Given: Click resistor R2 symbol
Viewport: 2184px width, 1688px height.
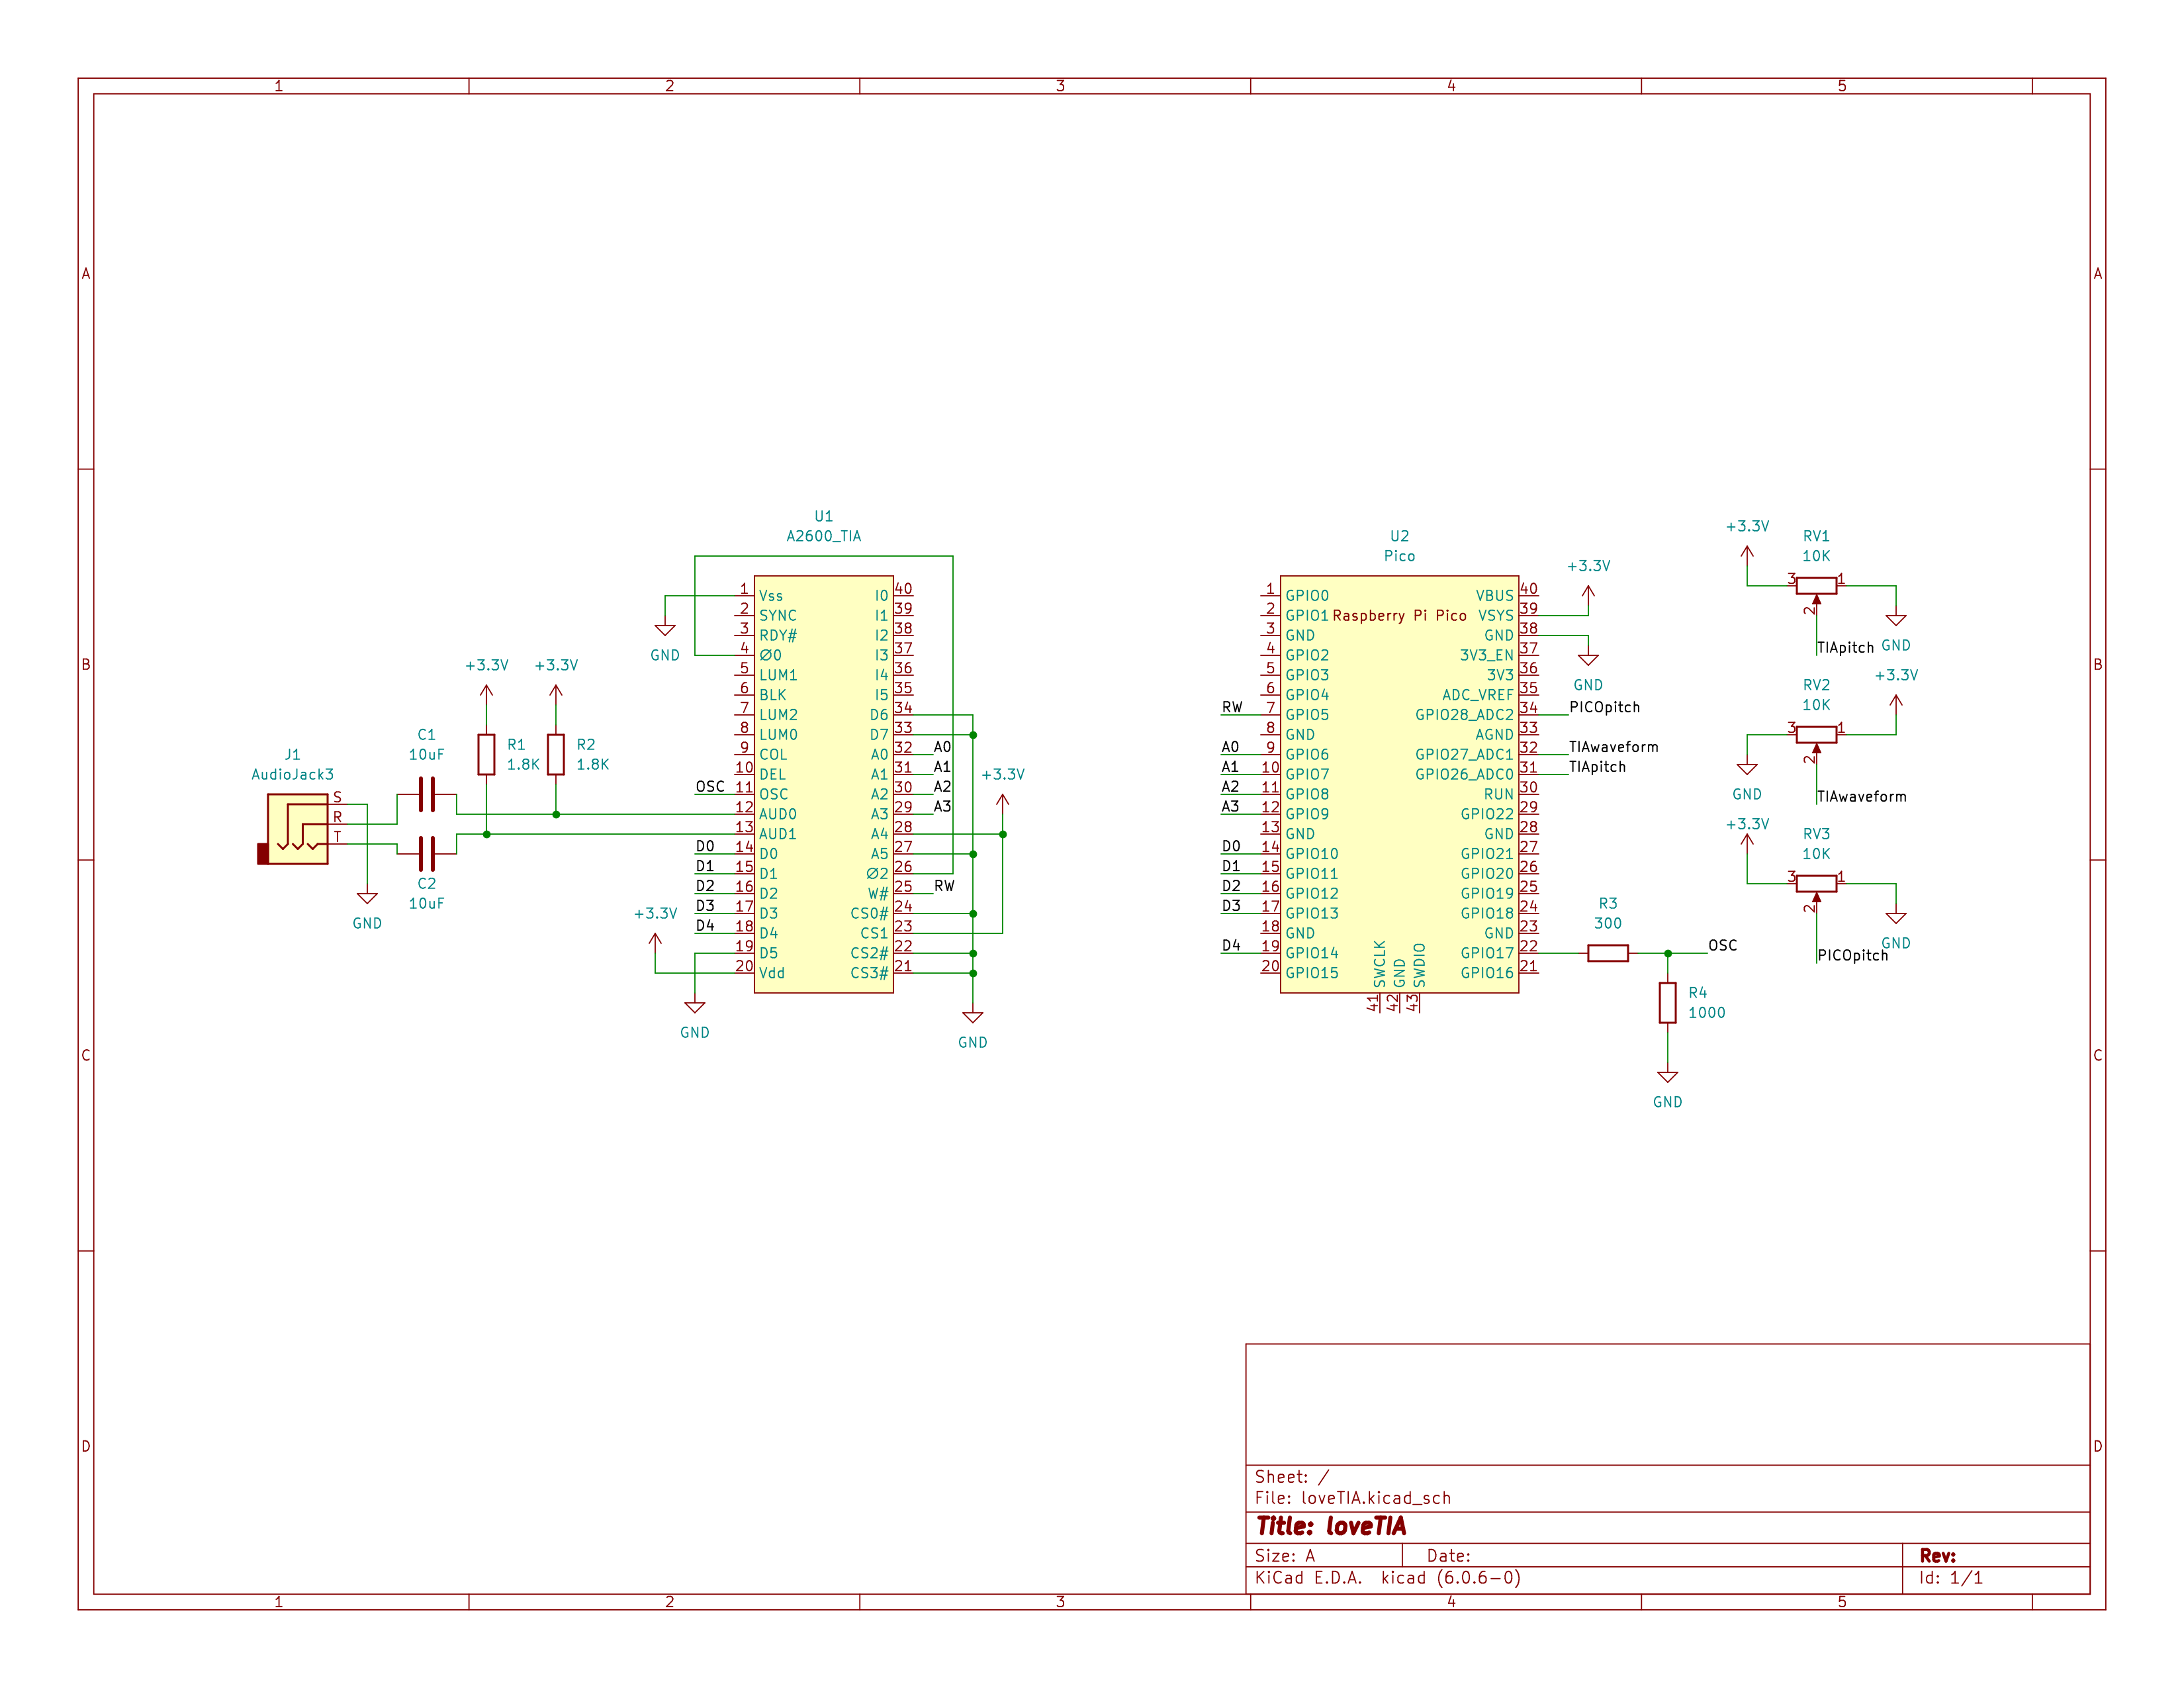Looking at the screenshot, I should [x=556, y=754].
